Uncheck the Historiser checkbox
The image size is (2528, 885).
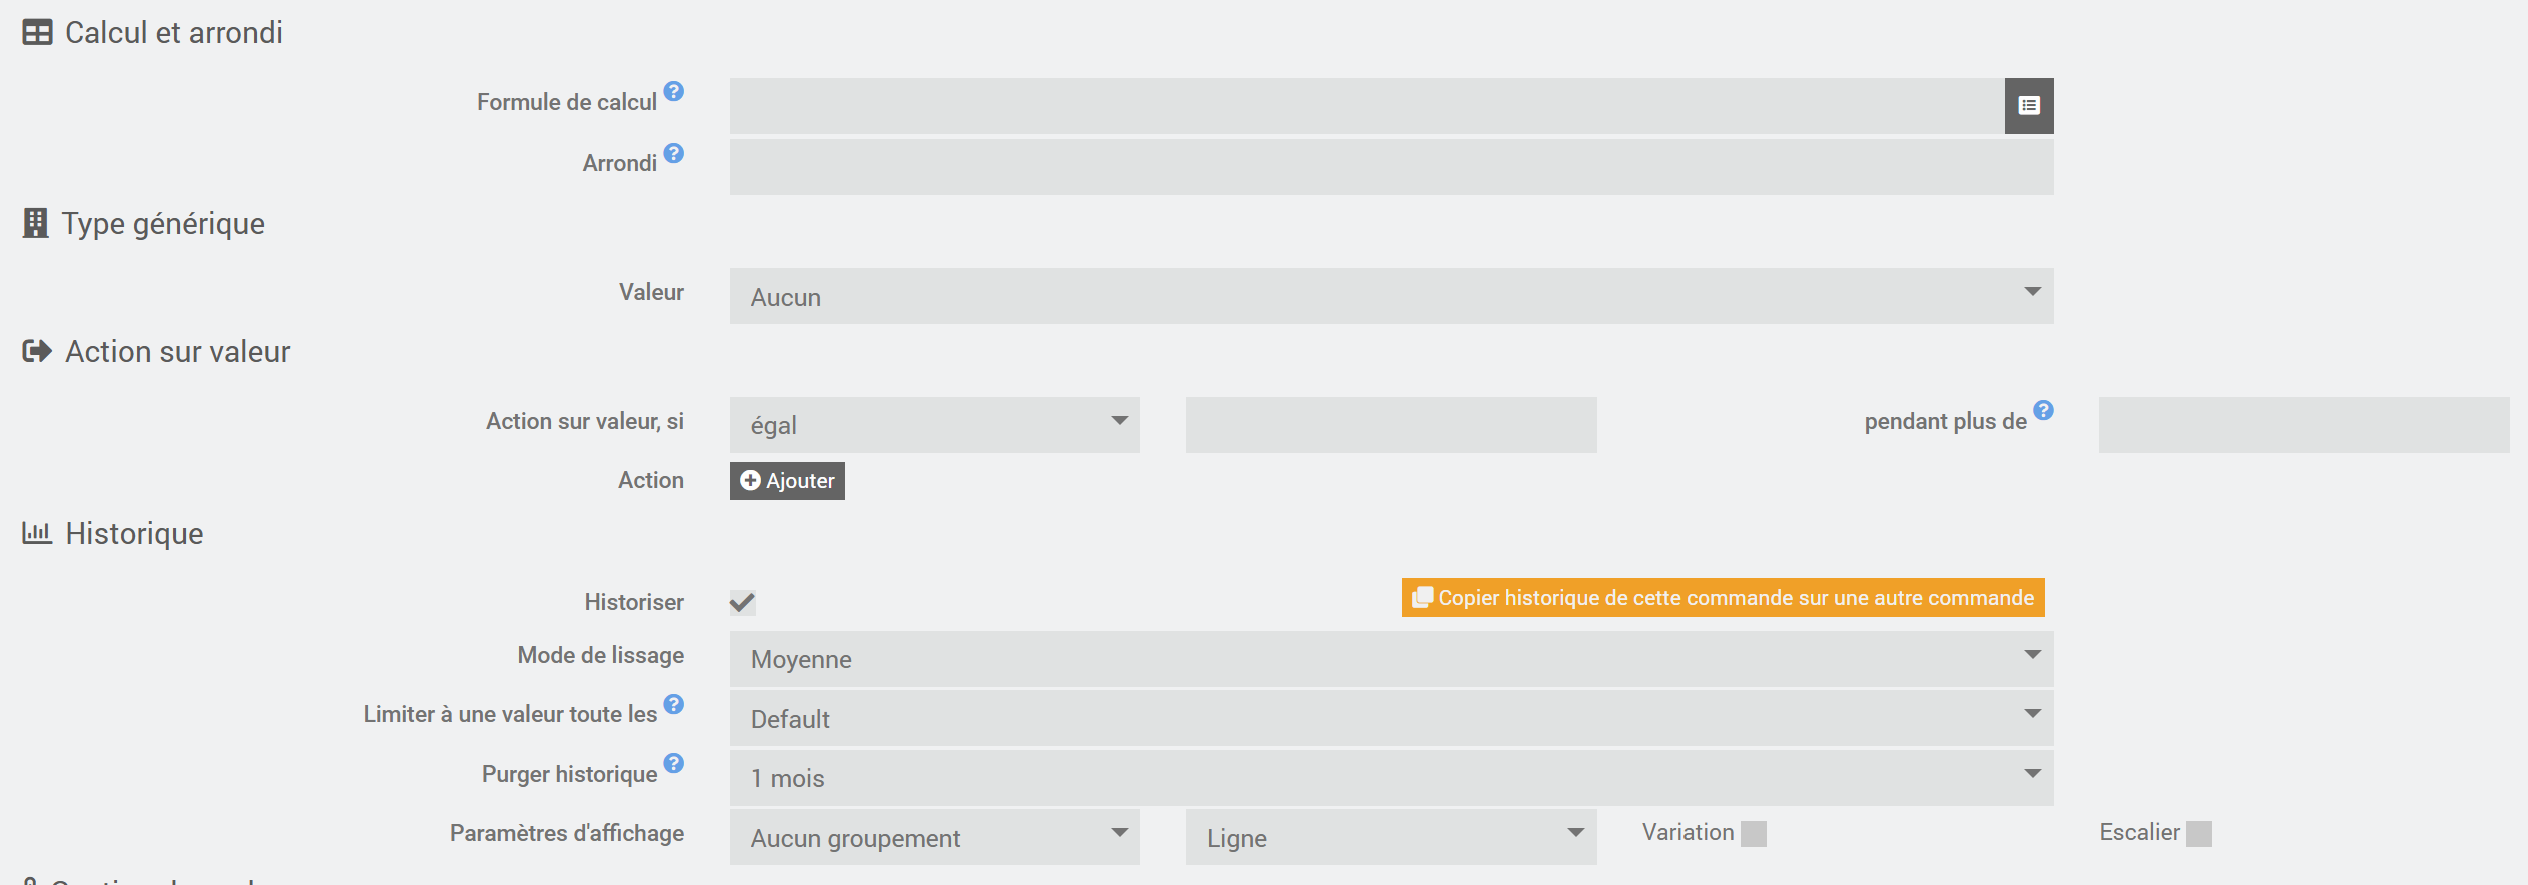pyautogui.click(x=742, y=602)
